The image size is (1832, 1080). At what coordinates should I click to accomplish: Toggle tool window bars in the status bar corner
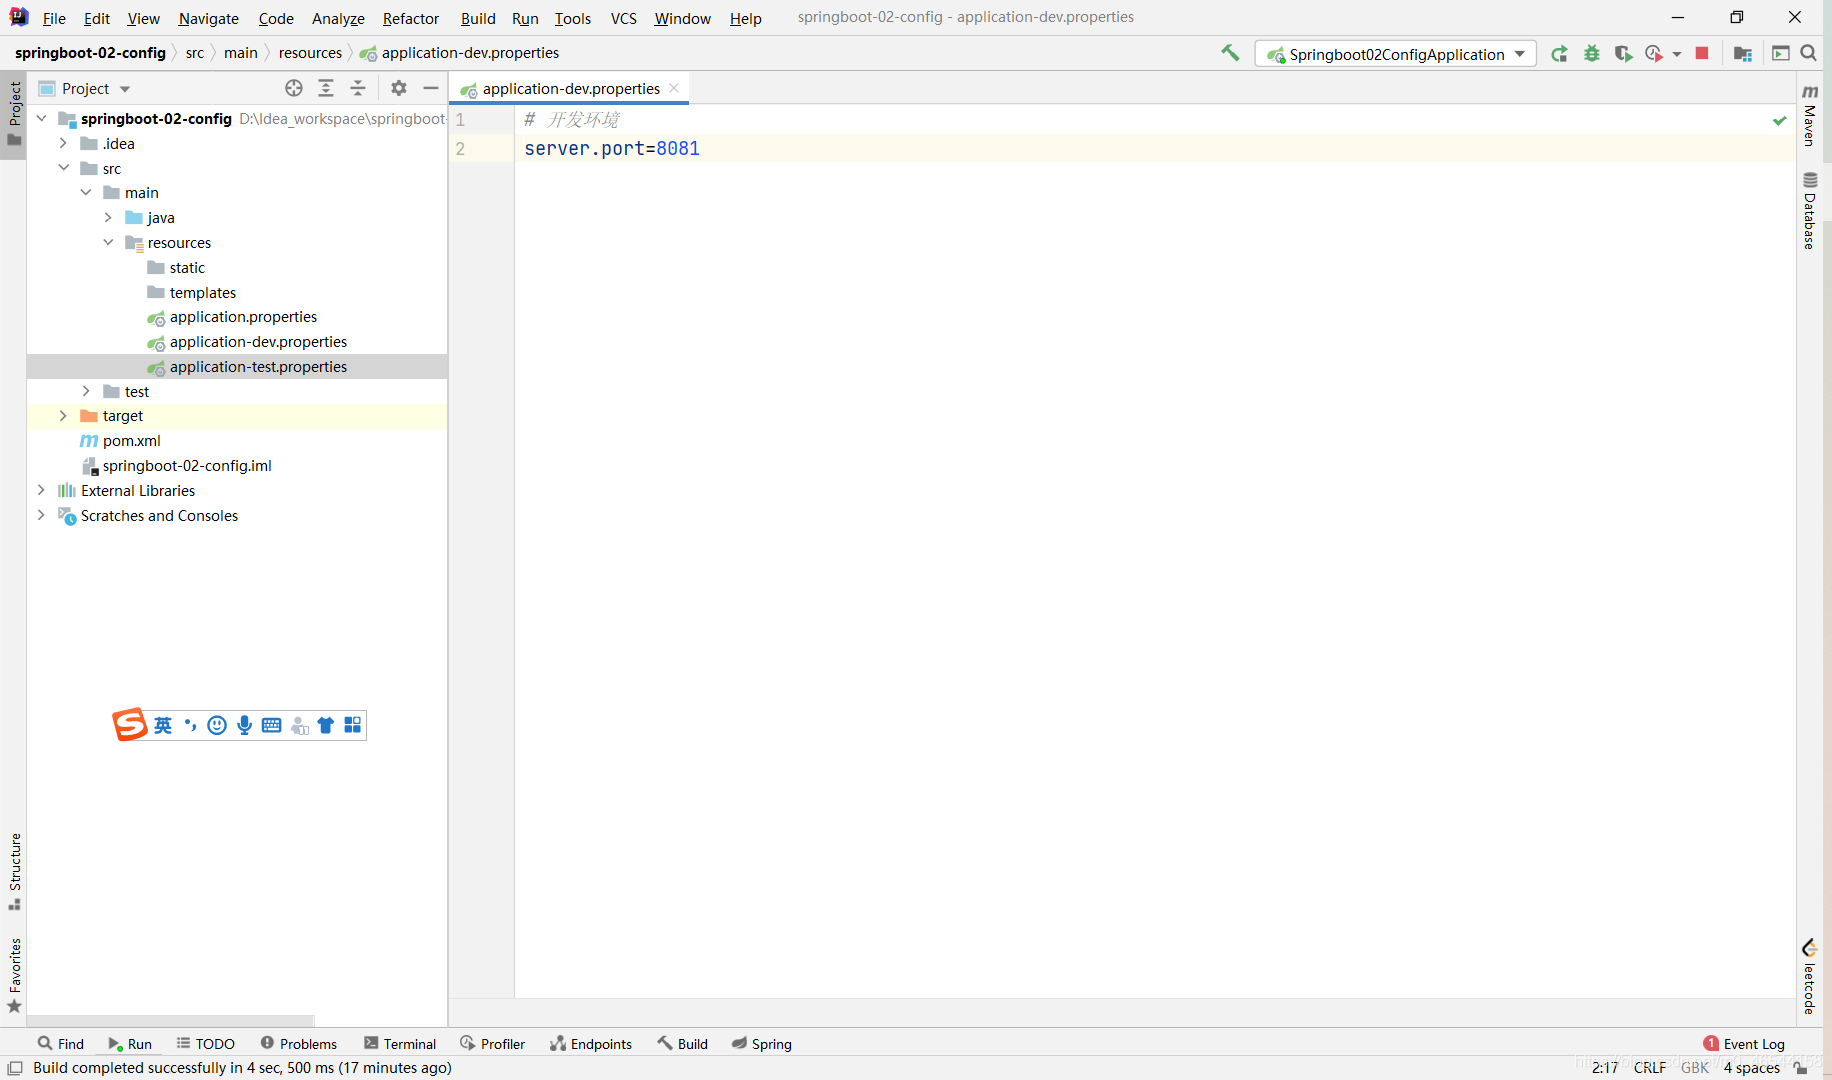click(15, 1068)
